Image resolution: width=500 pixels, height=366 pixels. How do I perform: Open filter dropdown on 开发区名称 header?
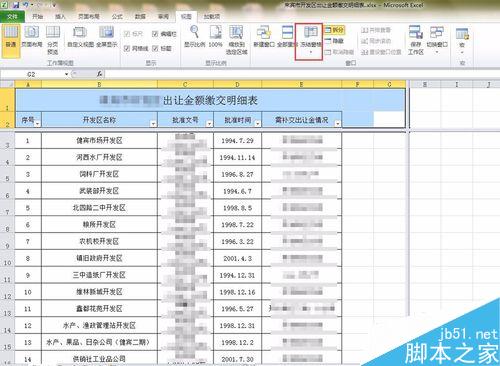[x=153, y=124]
